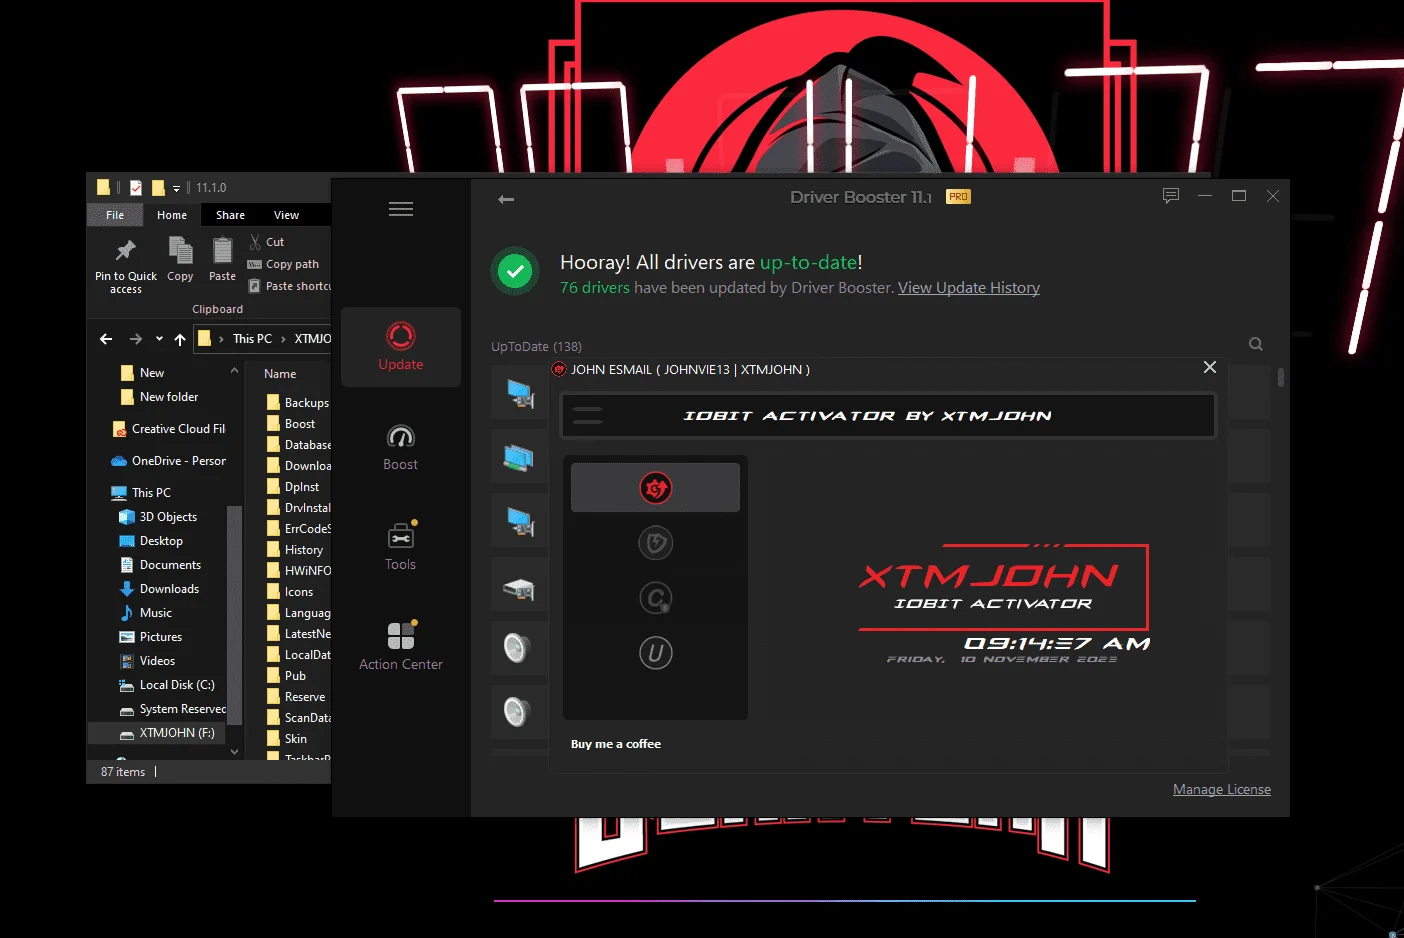The height and width of the screenshot is (938, 1404).
Task: Select the History folder in file list
Action: click(295, 550)
